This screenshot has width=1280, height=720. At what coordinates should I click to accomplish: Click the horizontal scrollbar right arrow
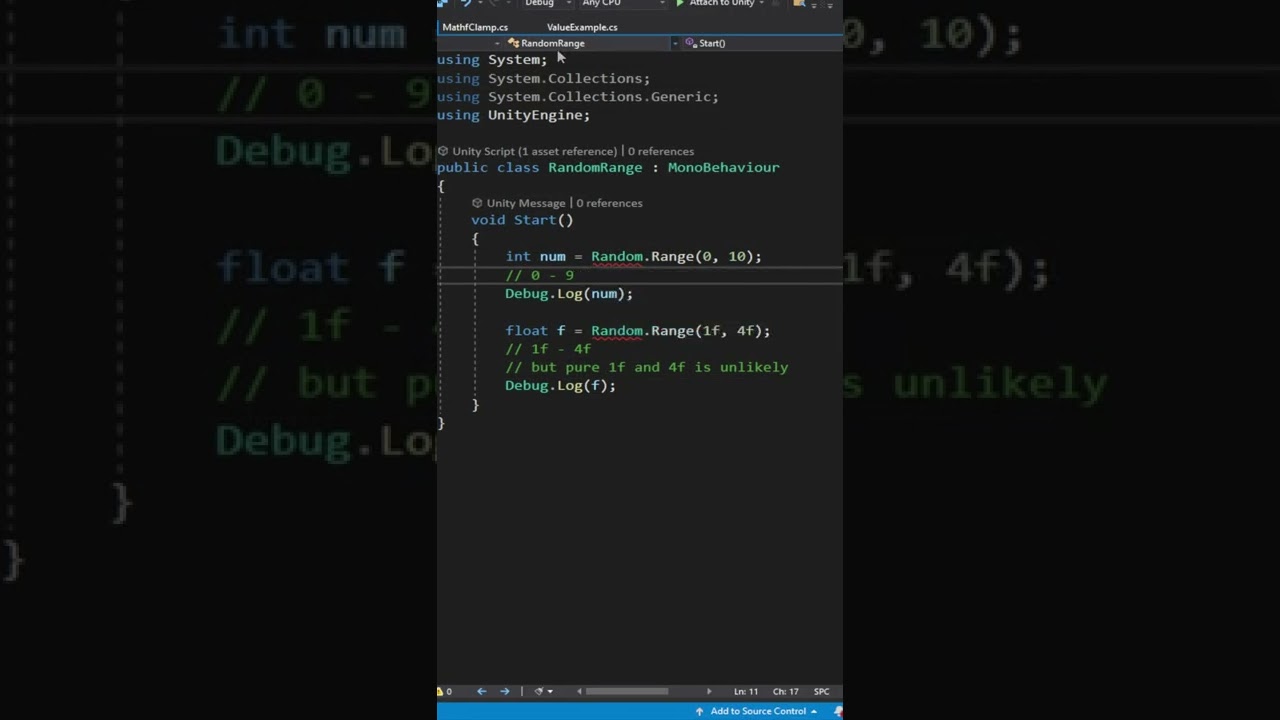[709, 691]
